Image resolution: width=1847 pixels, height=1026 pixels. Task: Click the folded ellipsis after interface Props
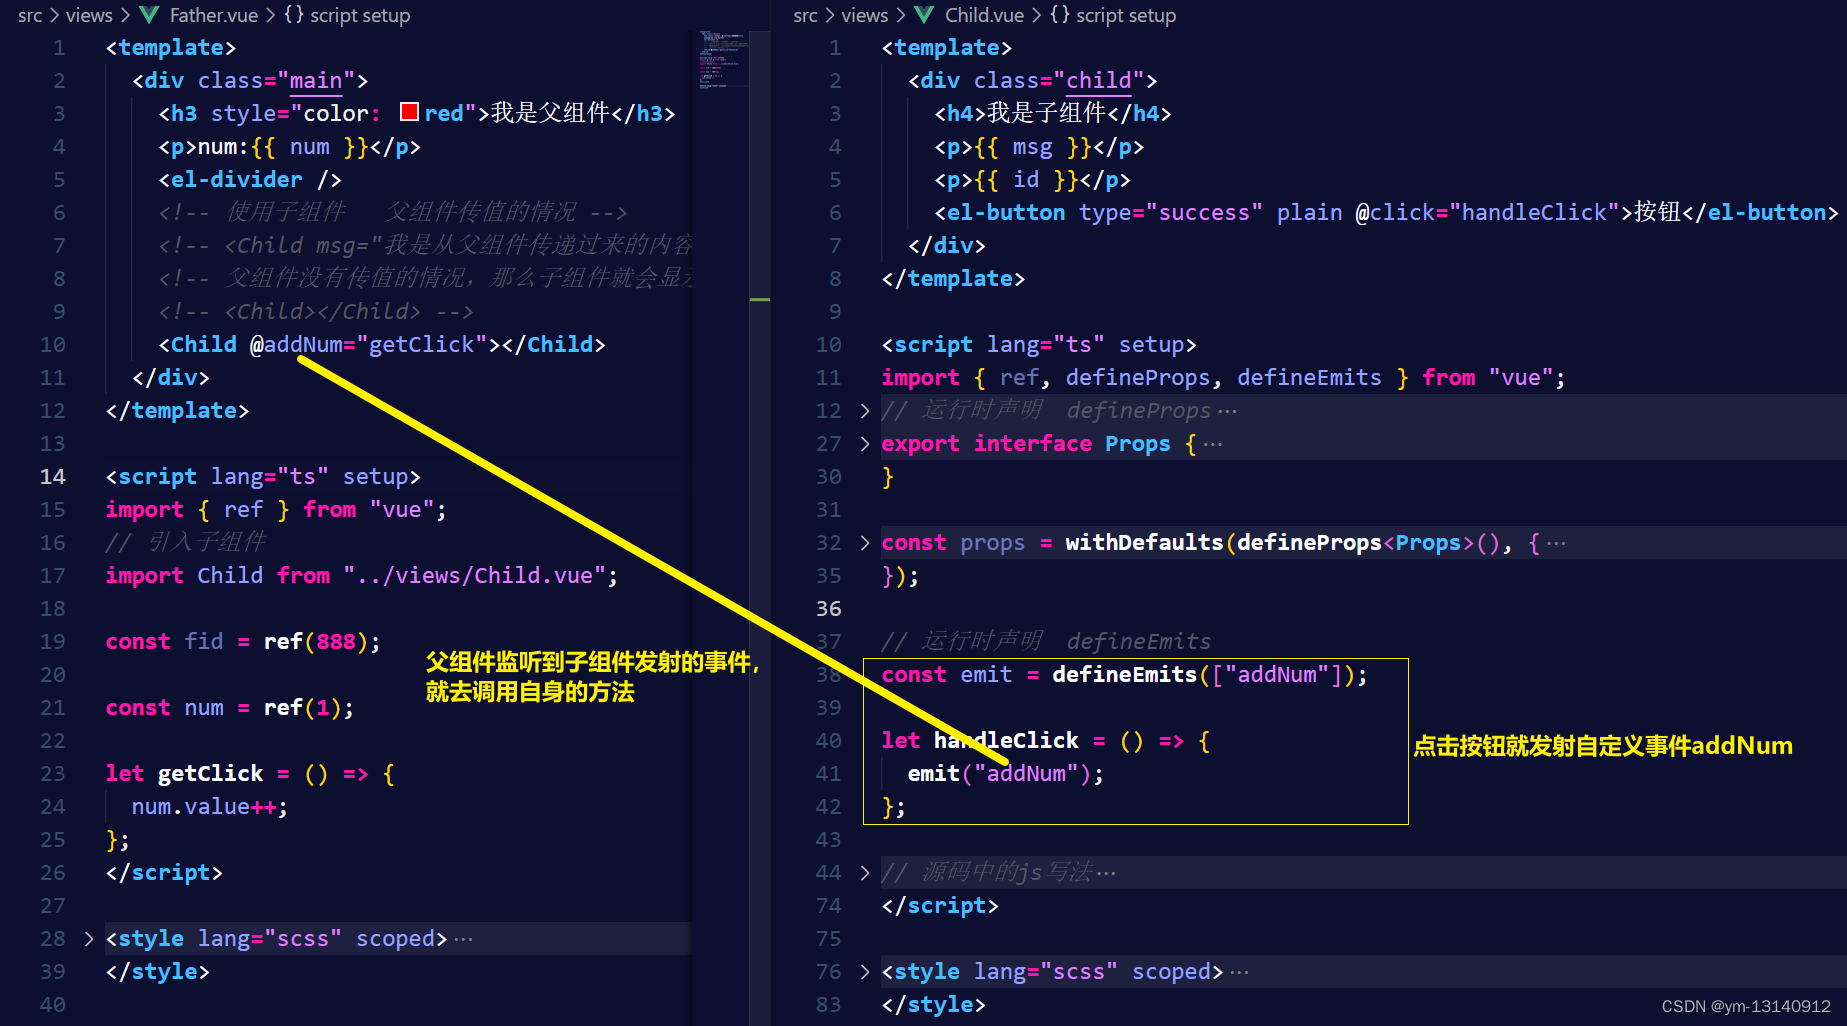click(x=1212, y=444)
